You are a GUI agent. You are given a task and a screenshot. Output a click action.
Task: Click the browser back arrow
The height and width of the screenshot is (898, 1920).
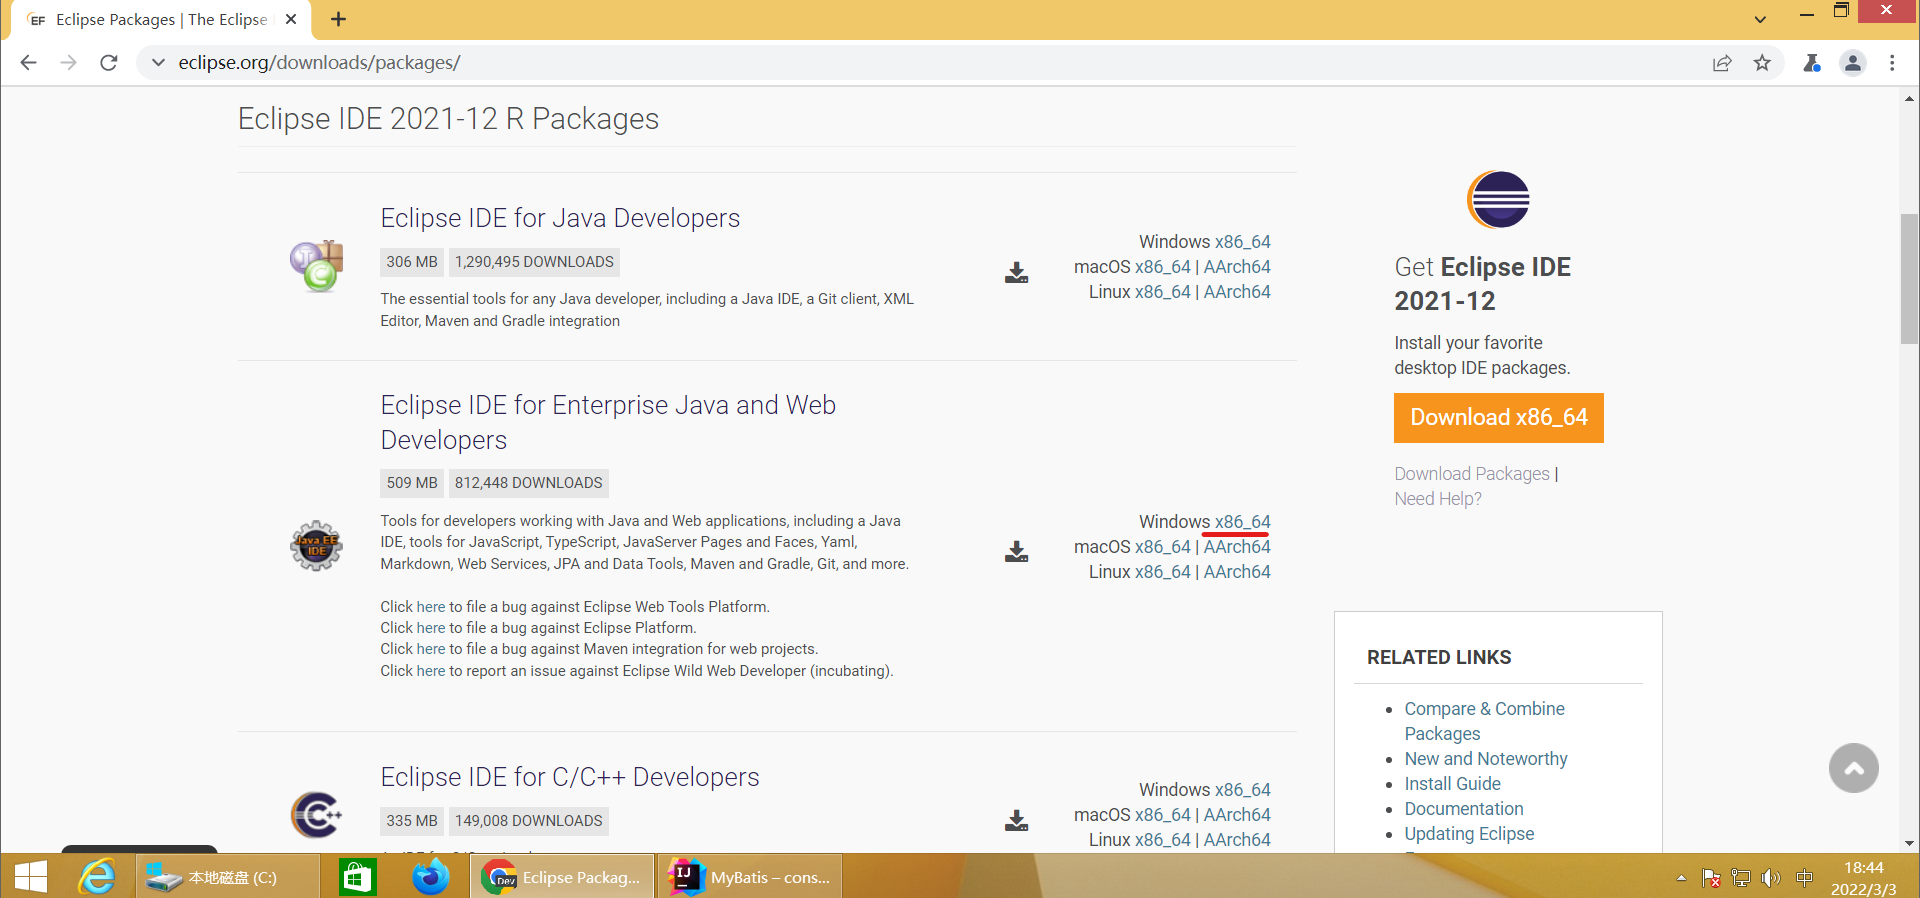click(x=28, y=63)
